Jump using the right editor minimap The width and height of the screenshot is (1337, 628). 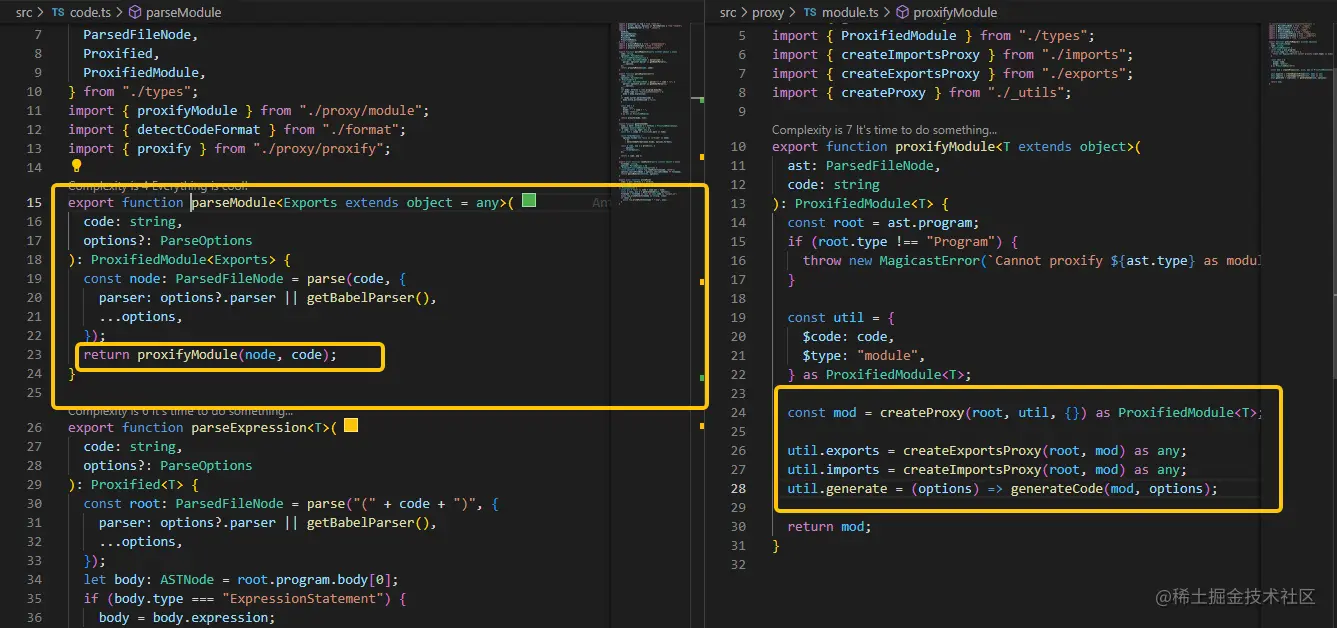coord(1300,55)
